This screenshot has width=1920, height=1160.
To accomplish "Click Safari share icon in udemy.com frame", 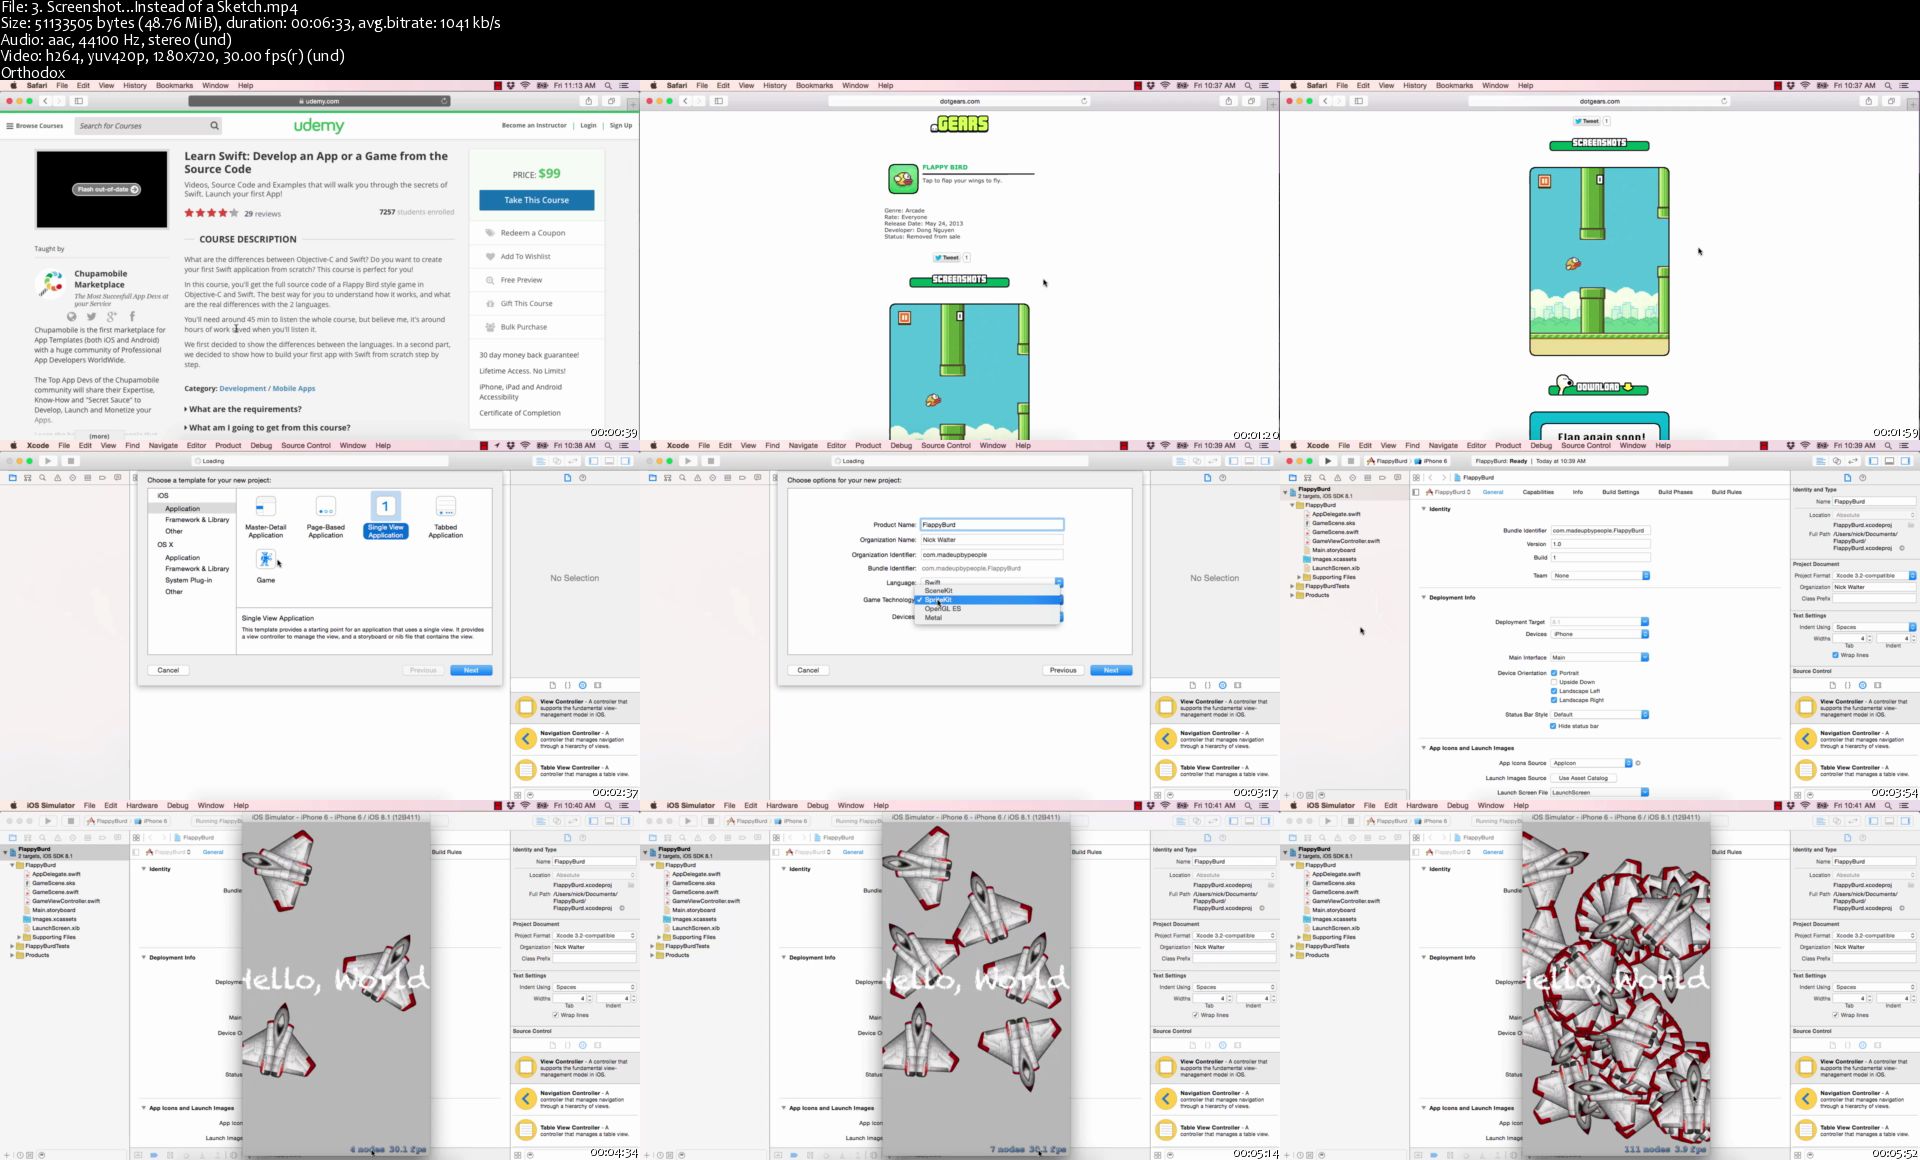I will (588, 101).
